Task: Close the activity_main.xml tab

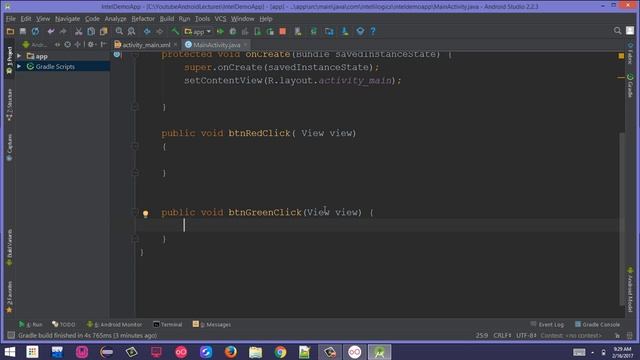Action: pos(176,45)
